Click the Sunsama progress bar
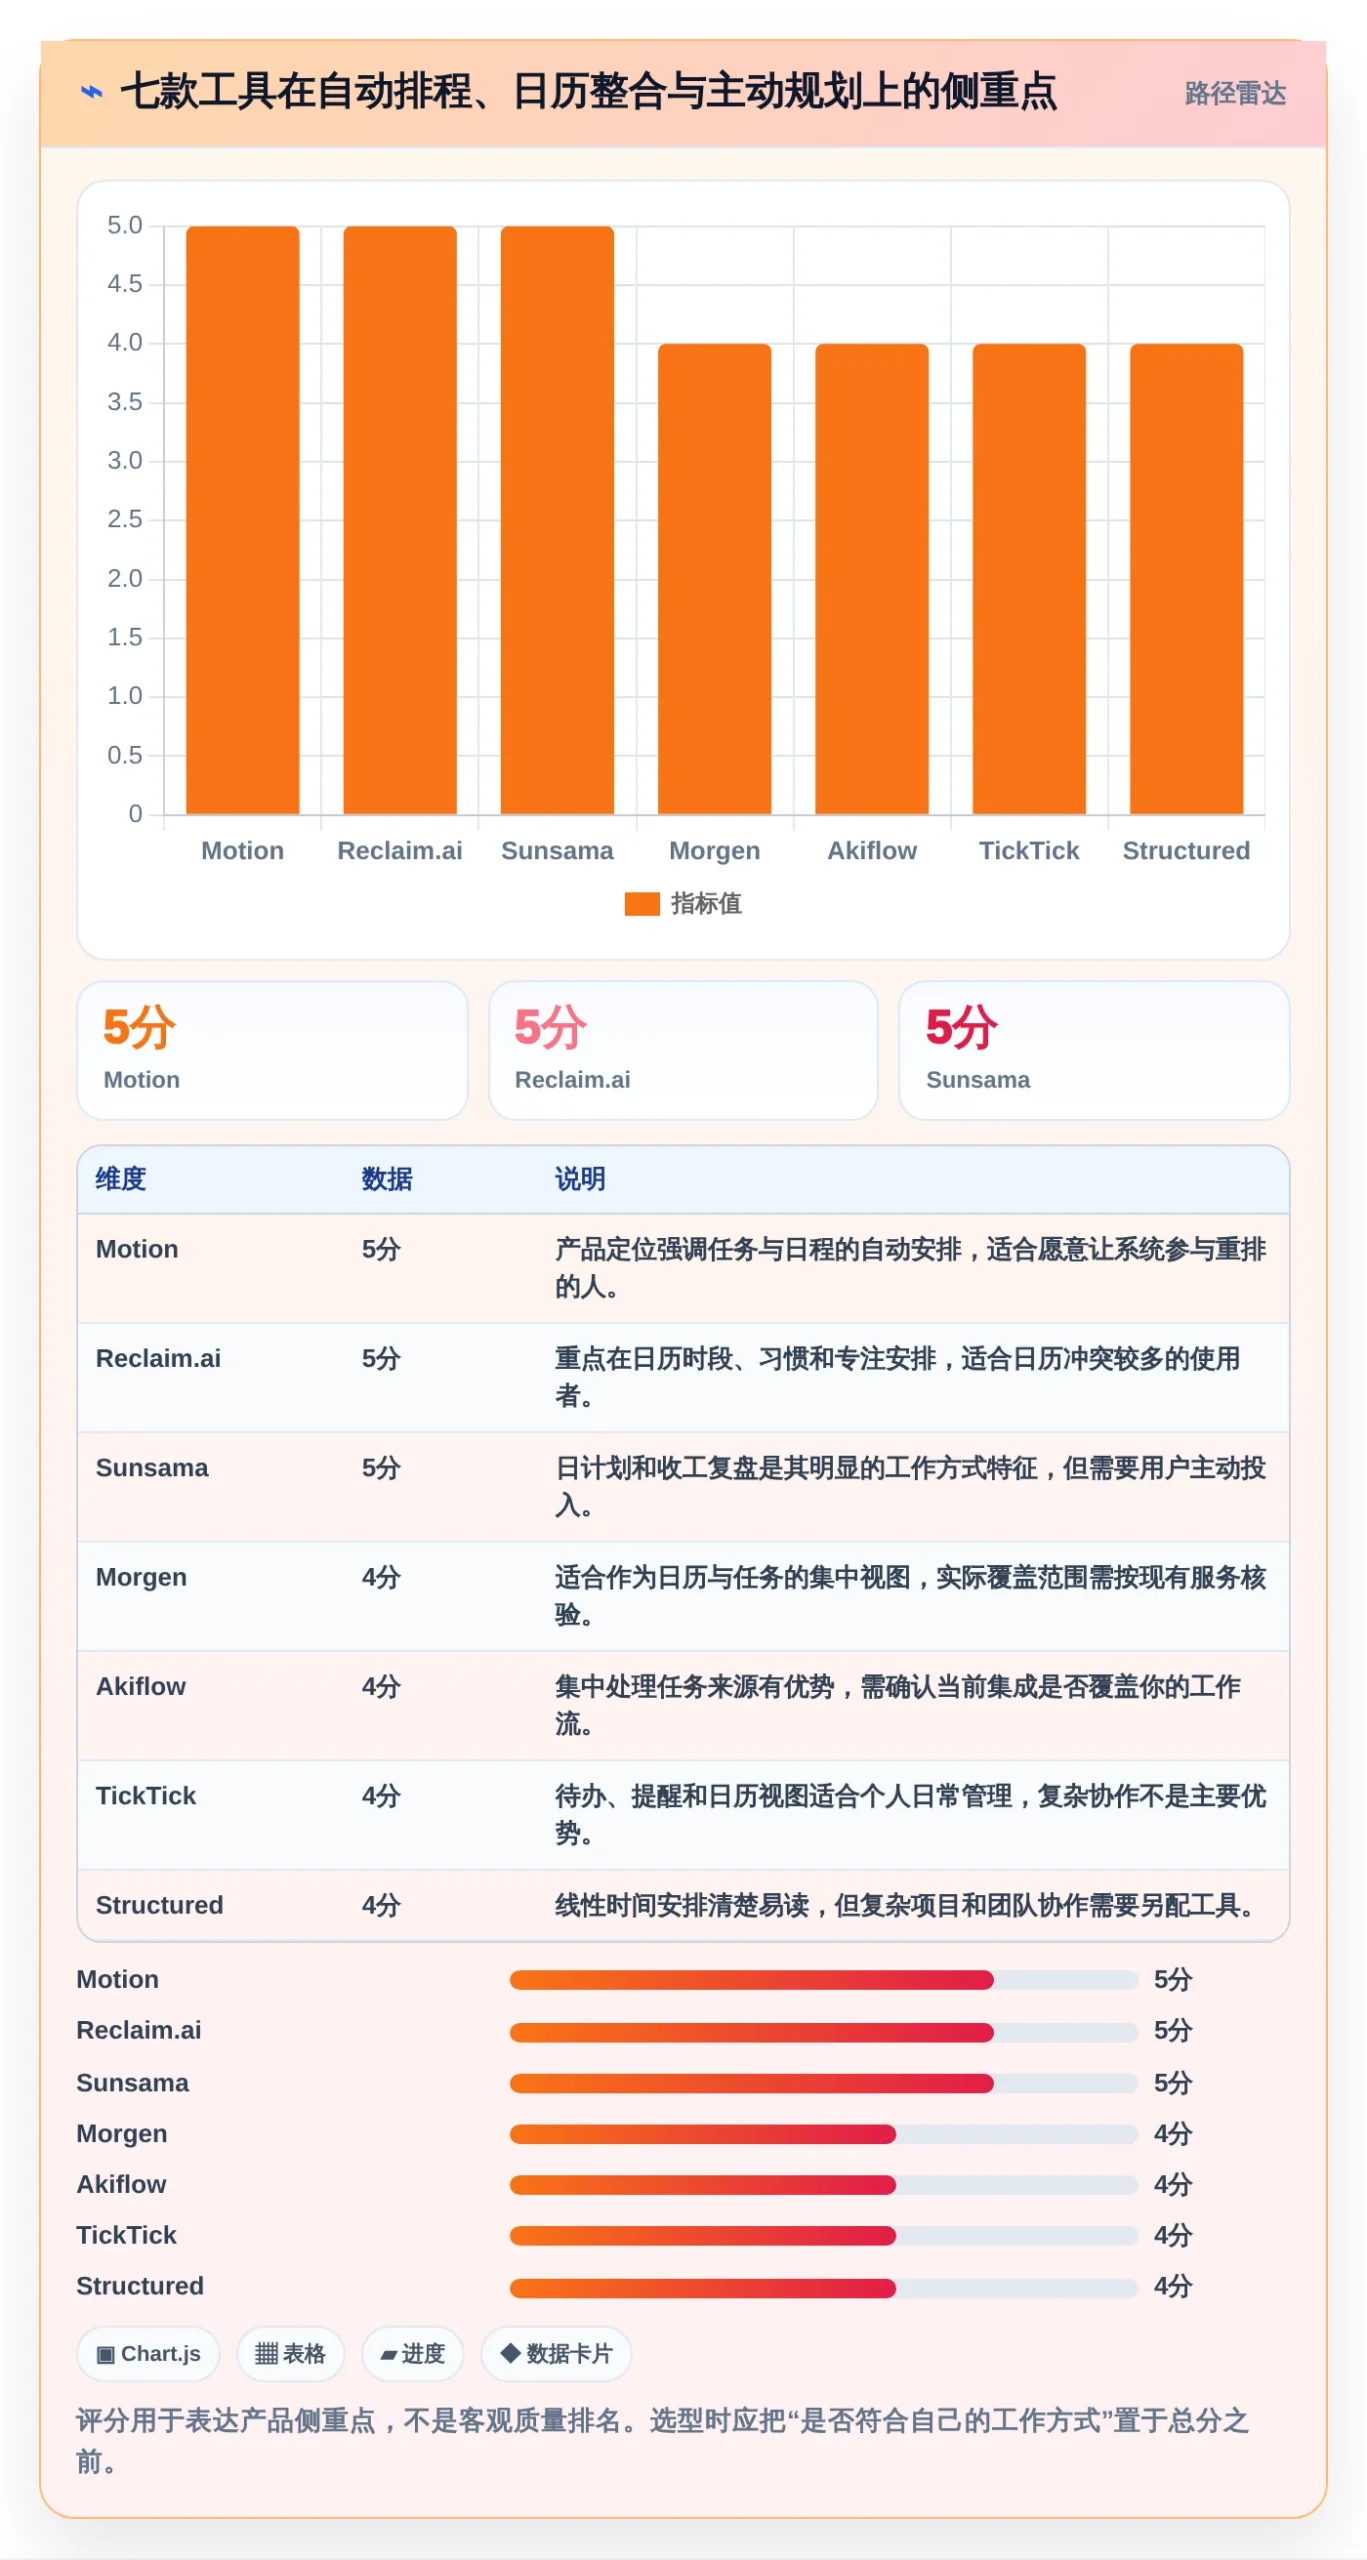1367x2560 pixels. click(823, 2083)
